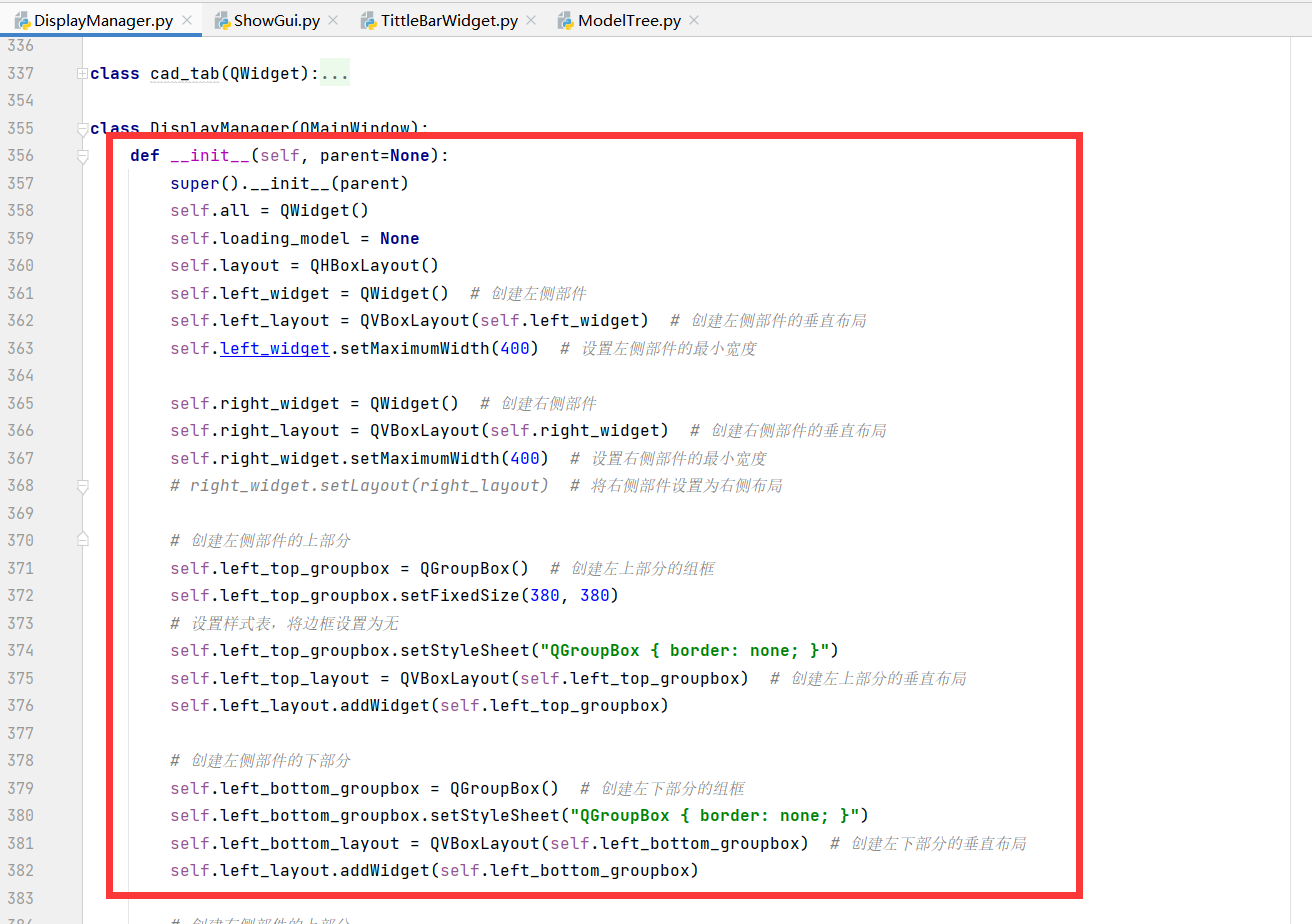Switch to the ModelTree.py tab
1312x924 pixels.
click(x=629, y=20)
